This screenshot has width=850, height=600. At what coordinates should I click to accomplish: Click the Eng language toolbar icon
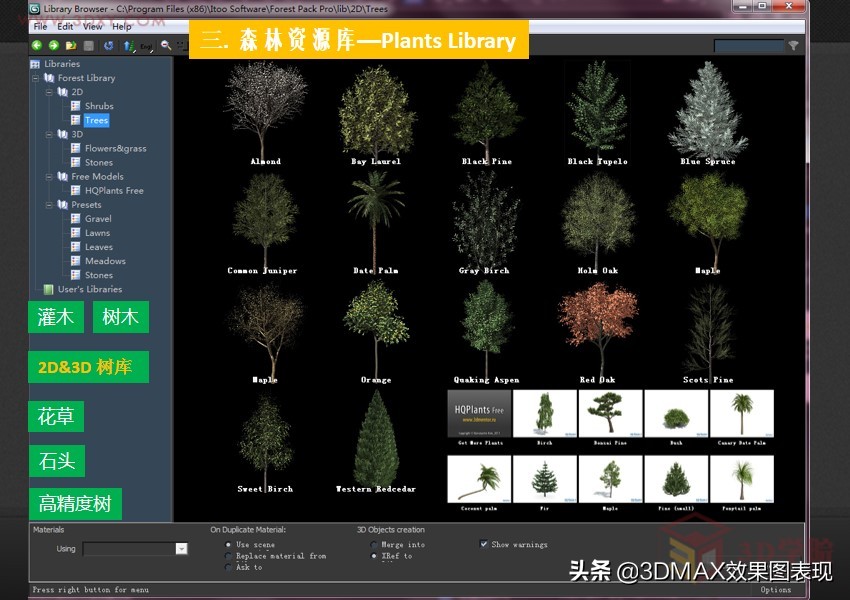click(x=147, y=45)
